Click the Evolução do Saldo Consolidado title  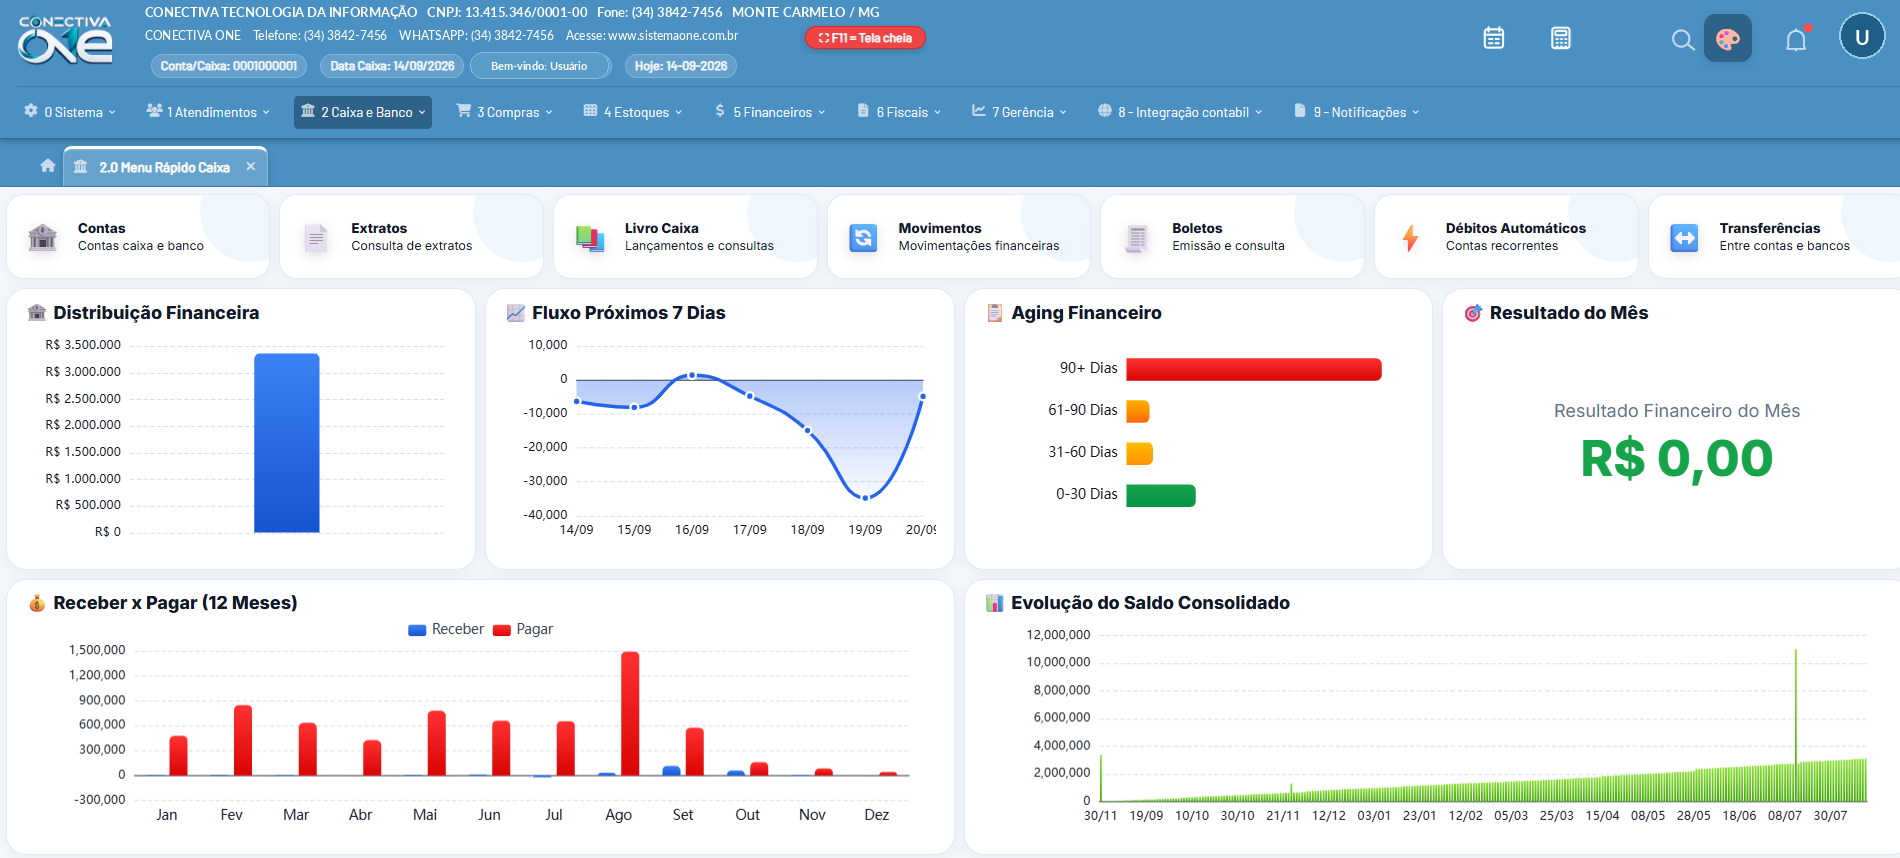(x=1150, y=603)
